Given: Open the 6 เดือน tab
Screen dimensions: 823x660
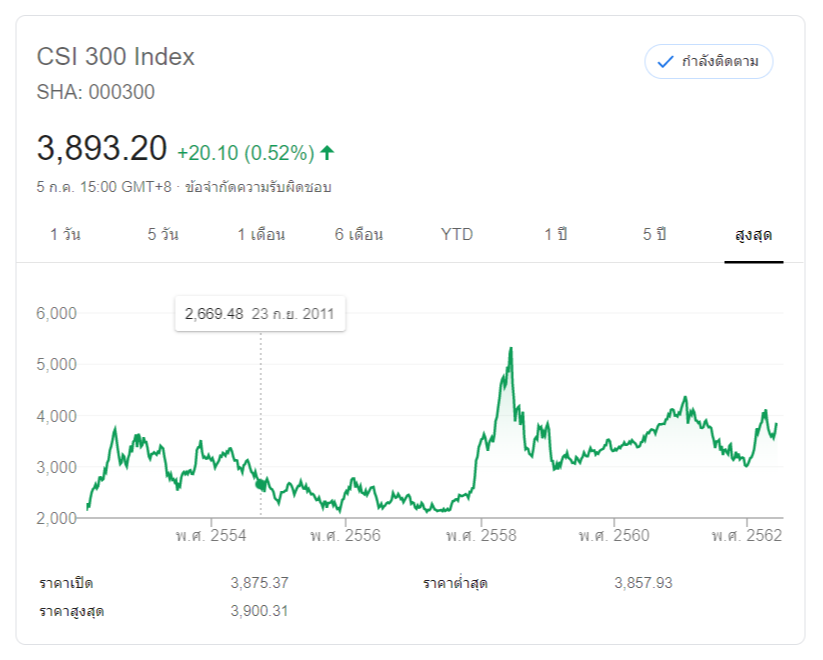Looking at the screenshot, I should coord(359,235).
